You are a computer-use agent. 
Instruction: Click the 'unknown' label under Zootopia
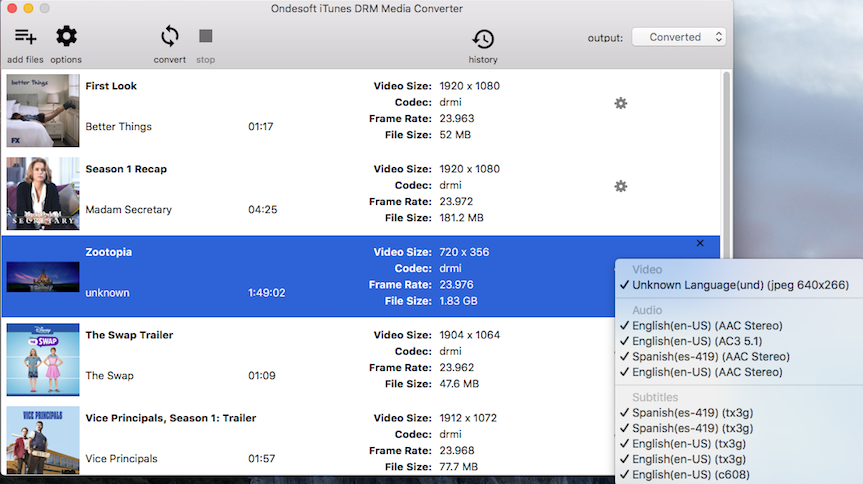click(x=107, y=293)
